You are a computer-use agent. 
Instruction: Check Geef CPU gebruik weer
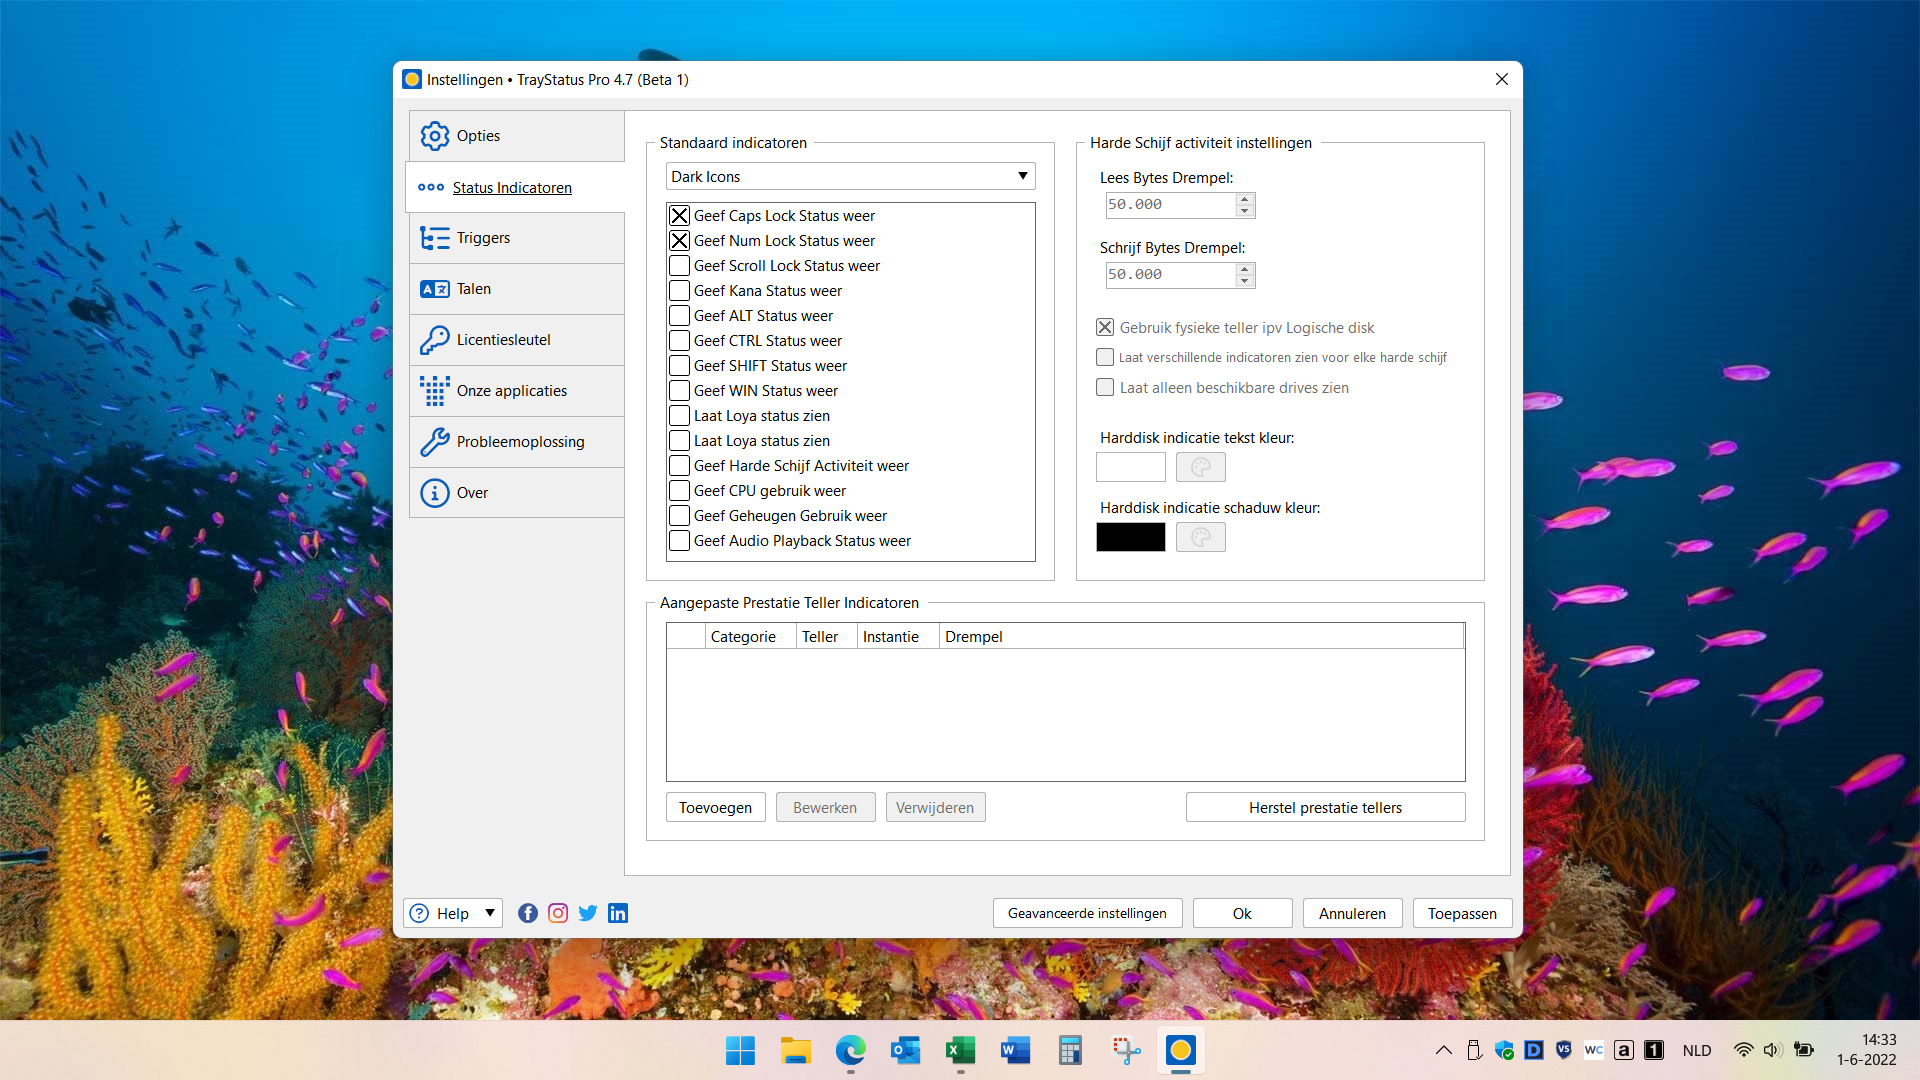point(680,491)
